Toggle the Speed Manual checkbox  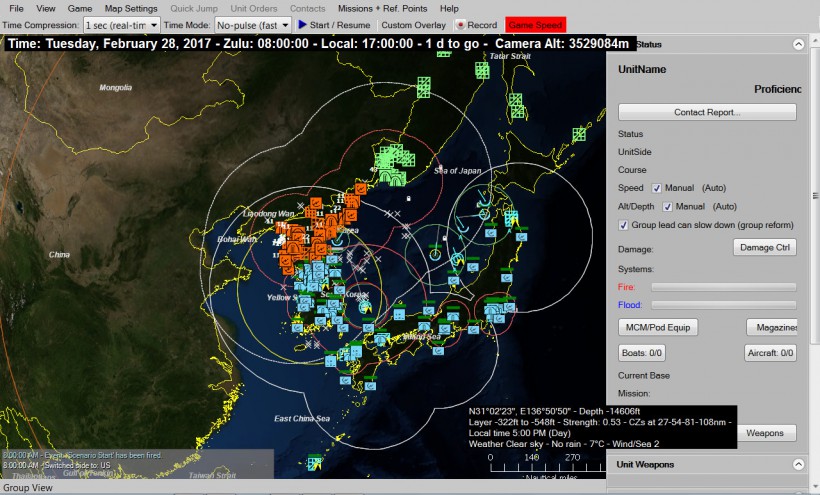tap(657, 188)
